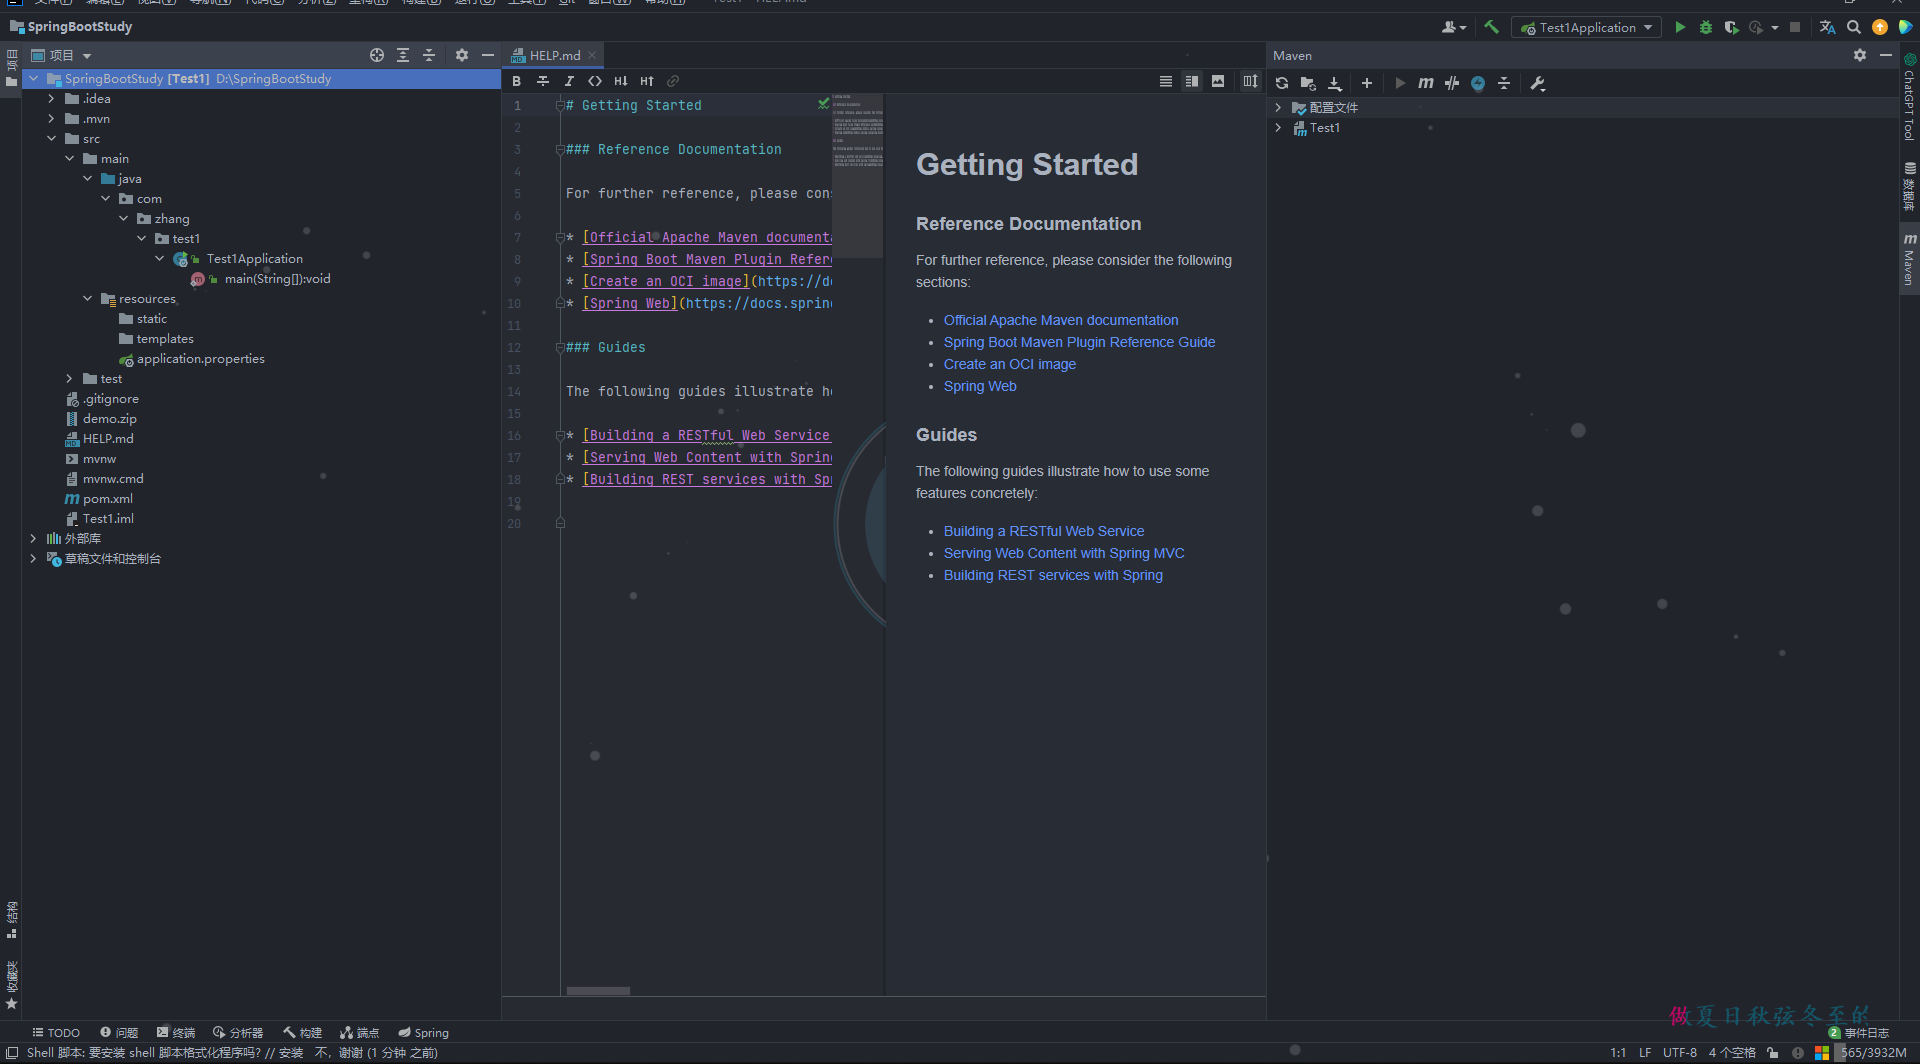This screenshot has height=1064, width=1920.
Task: Start debugging with the green bug icon
Action: tap(1706, 27)
